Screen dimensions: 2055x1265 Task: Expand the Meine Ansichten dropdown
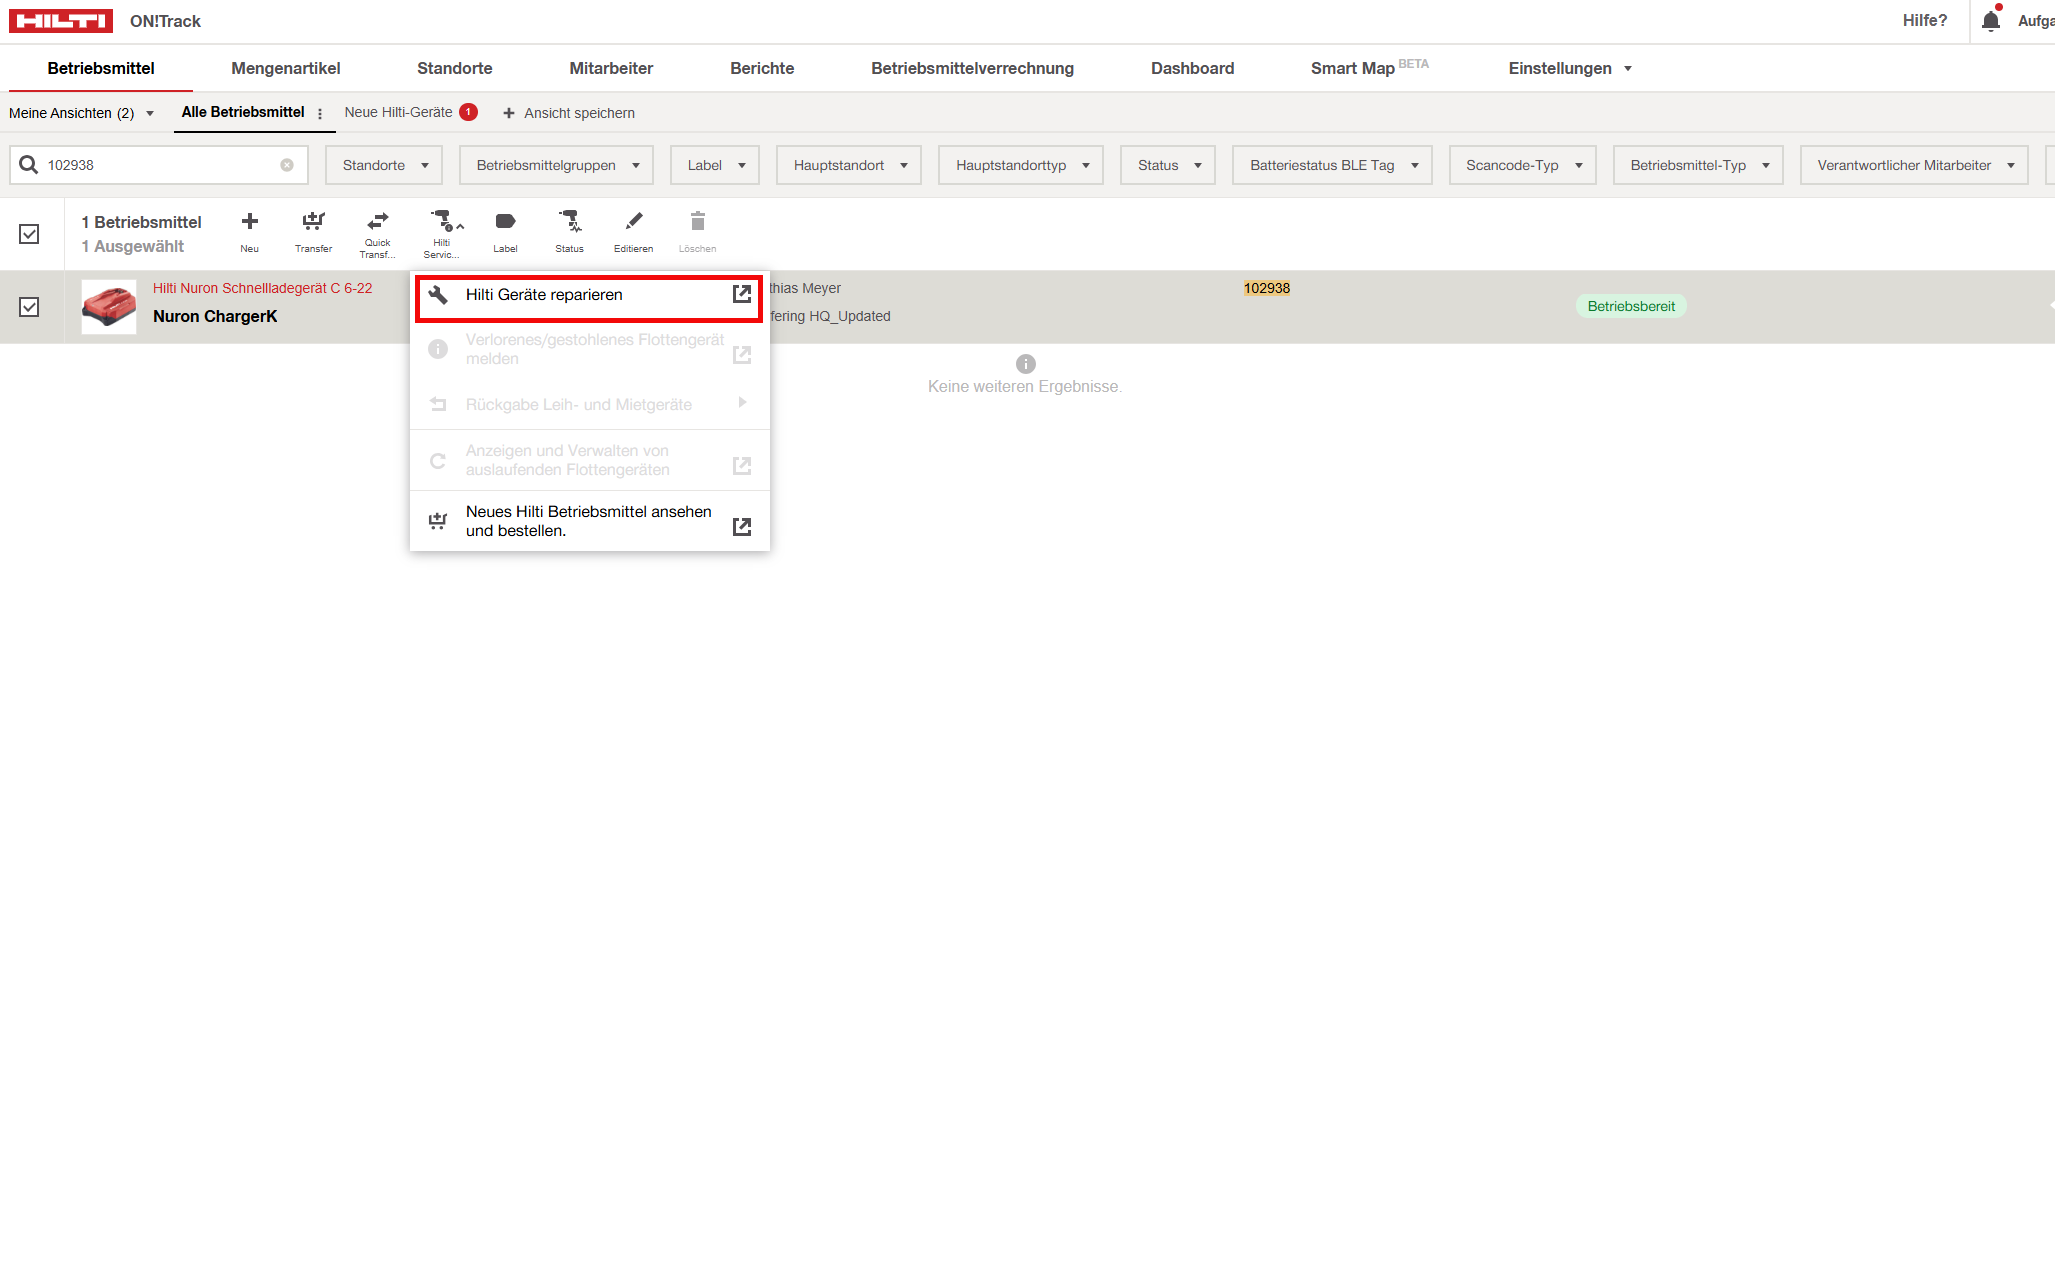click(82, 113)
